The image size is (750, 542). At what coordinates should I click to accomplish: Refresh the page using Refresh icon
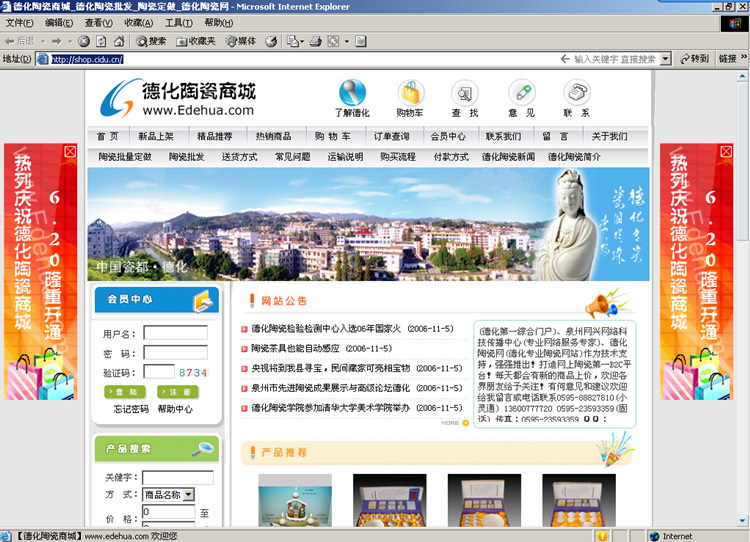pyautogui.click(x=101, y=41)
